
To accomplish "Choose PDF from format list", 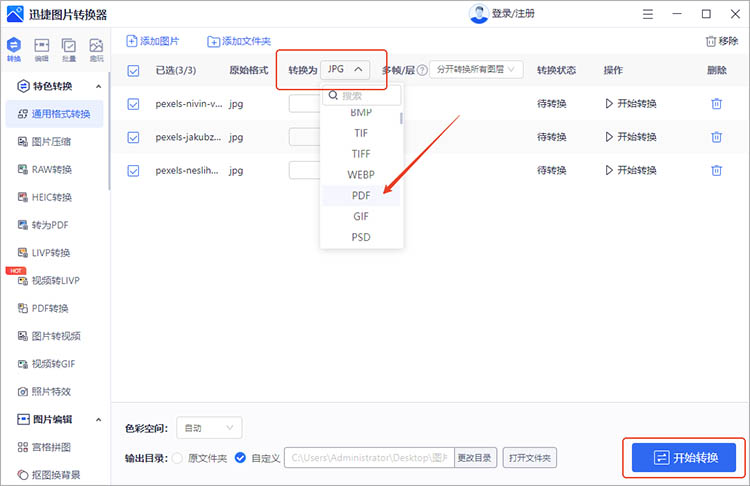I will click(361, 196).
